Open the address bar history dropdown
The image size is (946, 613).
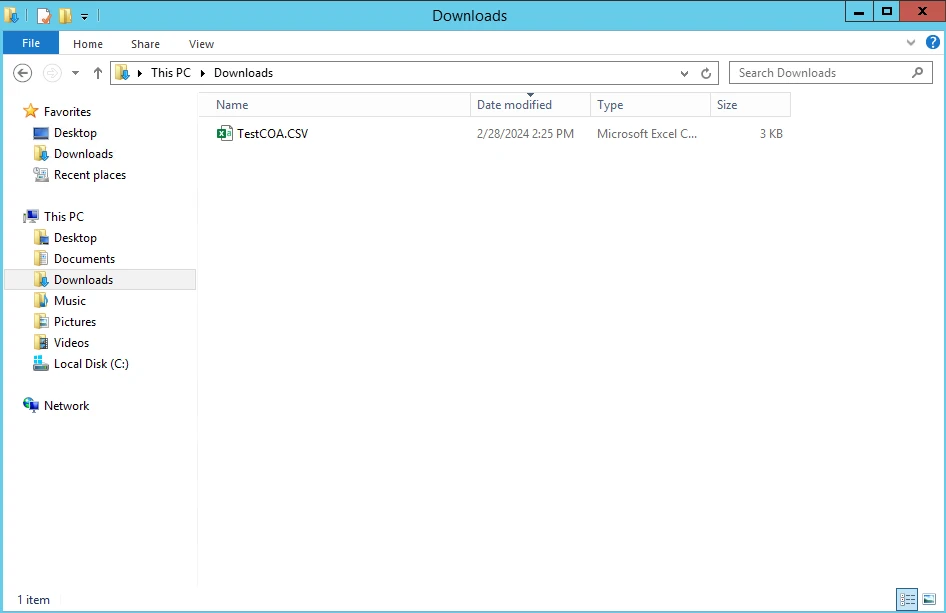[684, 73]
